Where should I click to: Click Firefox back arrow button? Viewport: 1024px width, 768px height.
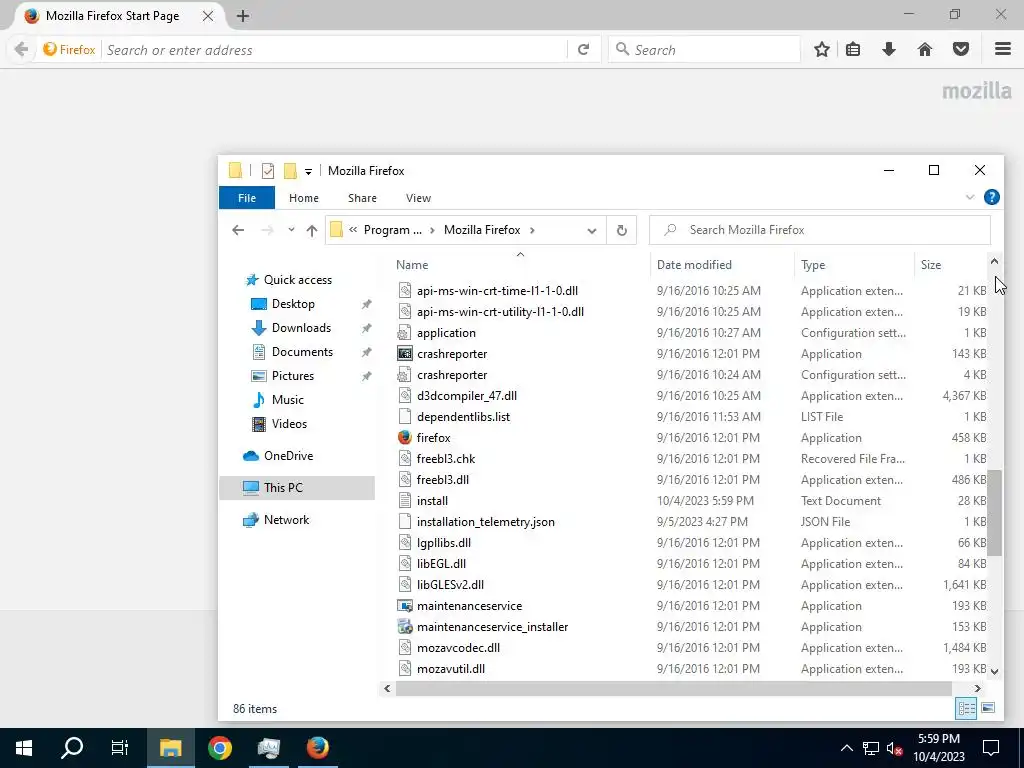21,50
